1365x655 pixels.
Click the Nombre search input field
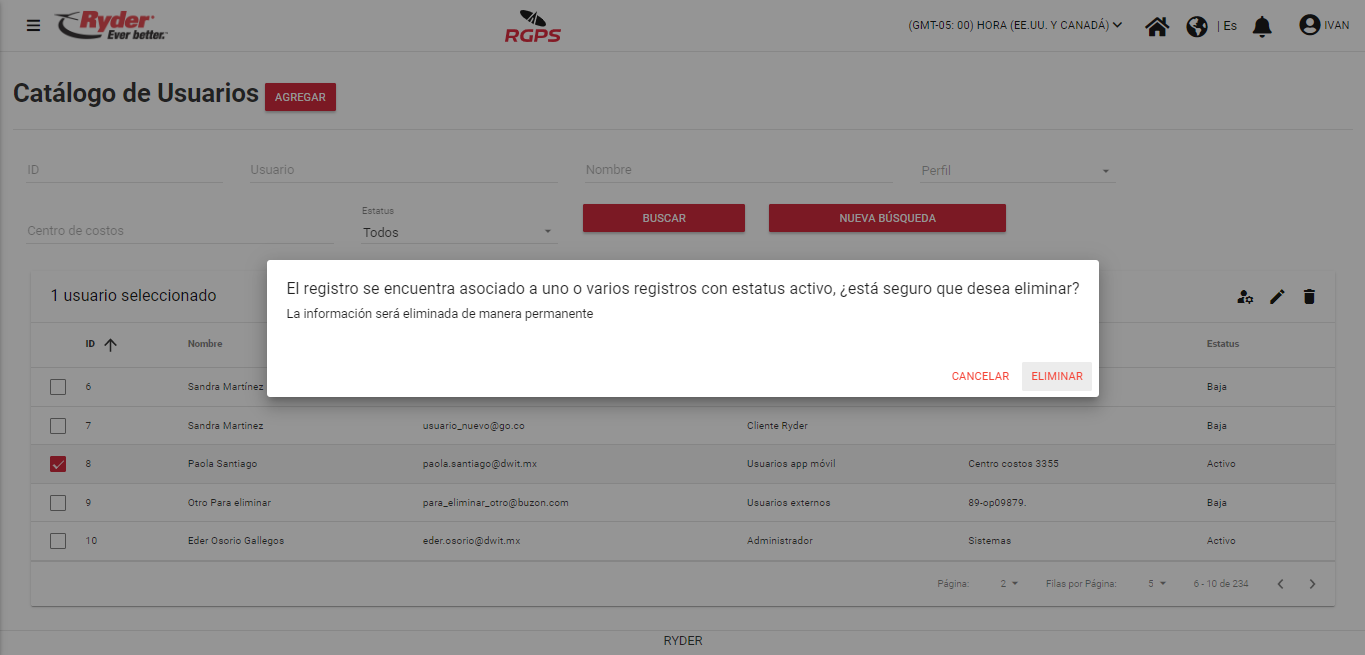point(738,170)
